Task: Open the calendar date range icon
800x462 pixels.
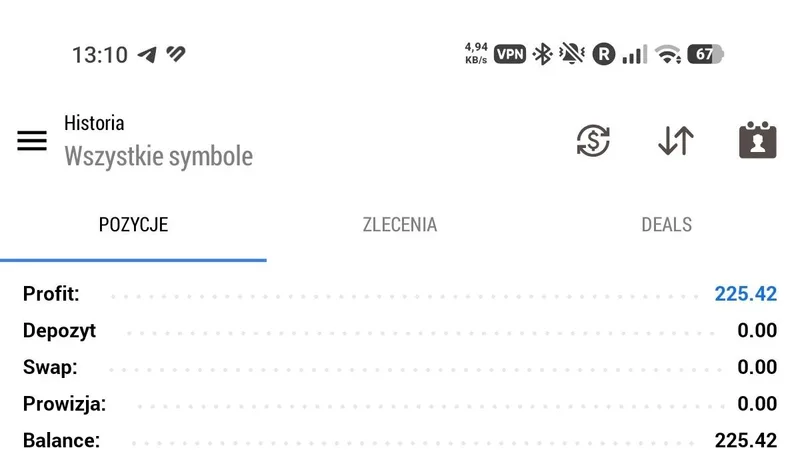Action: point(758,140)
